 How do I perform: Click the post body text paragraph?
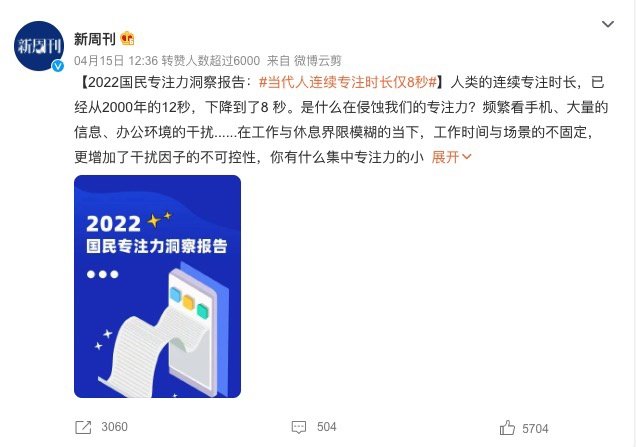341,120
